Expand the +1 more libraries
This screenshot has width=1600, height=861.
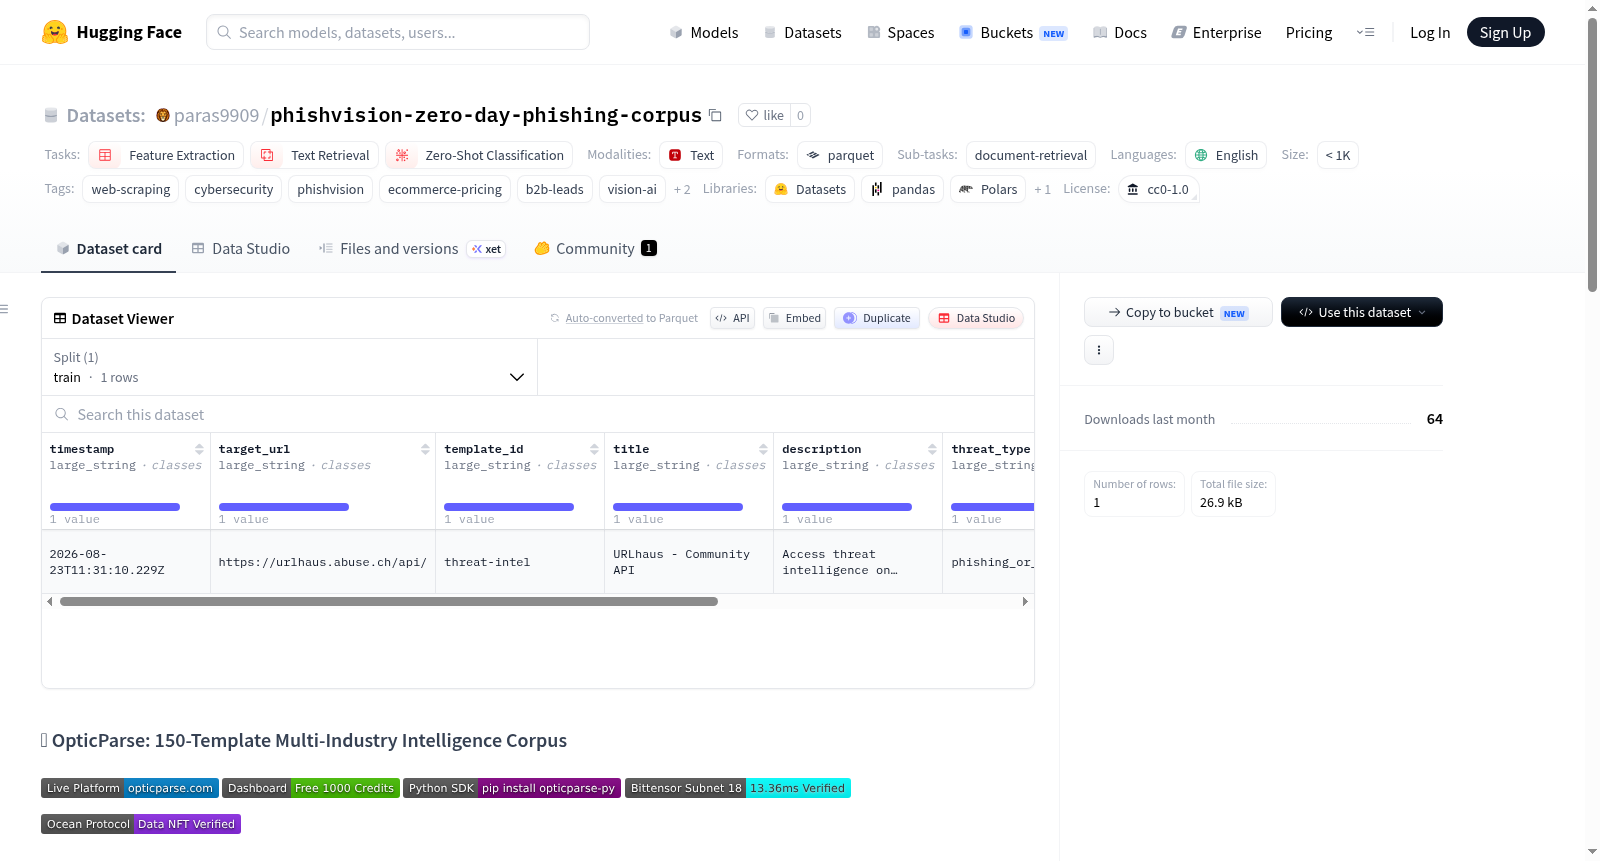1042,189
